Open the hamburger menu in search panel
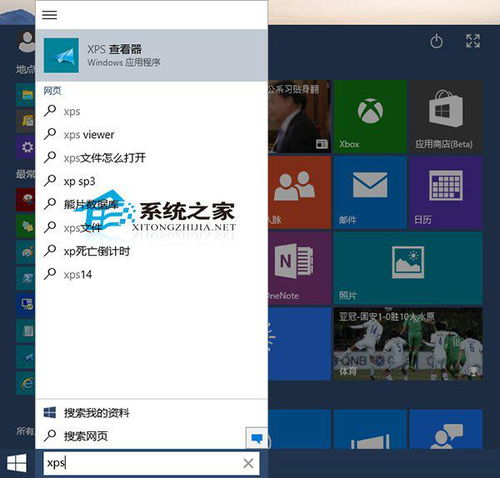This screenshot has height=478, width=500. (49, 15)
